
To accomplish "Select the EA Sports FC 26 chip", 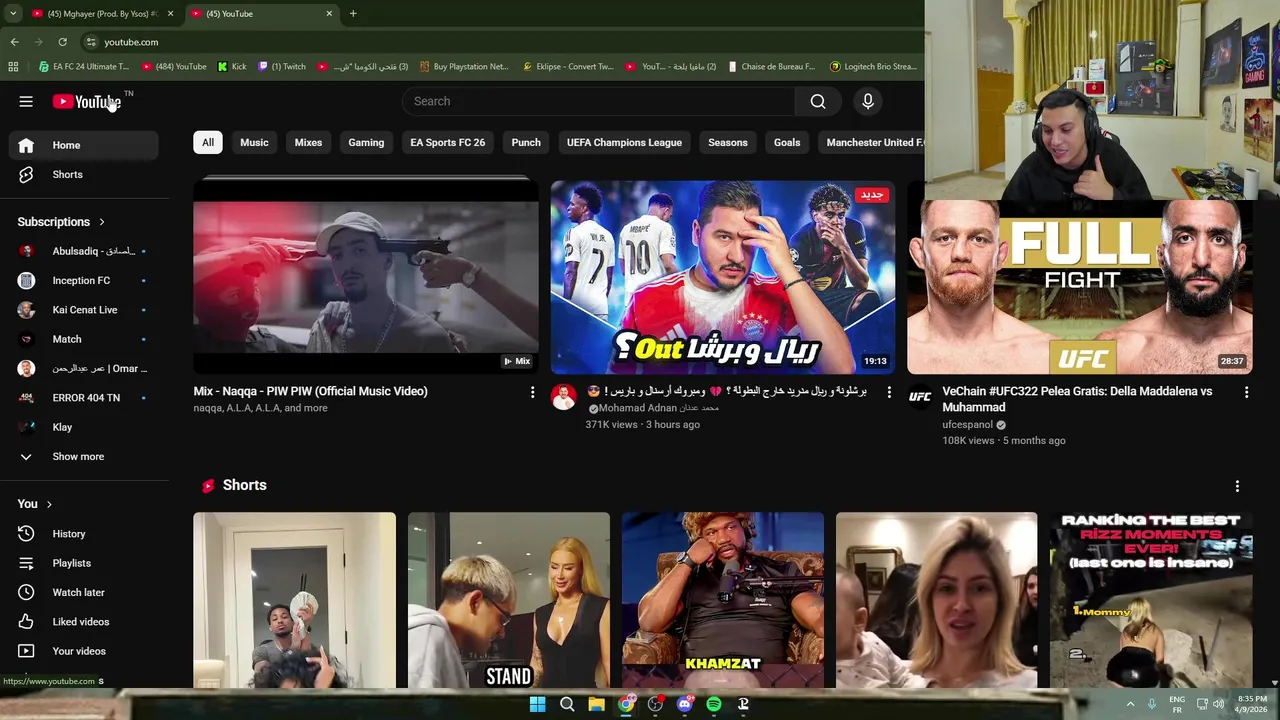I will click(447, 142).
